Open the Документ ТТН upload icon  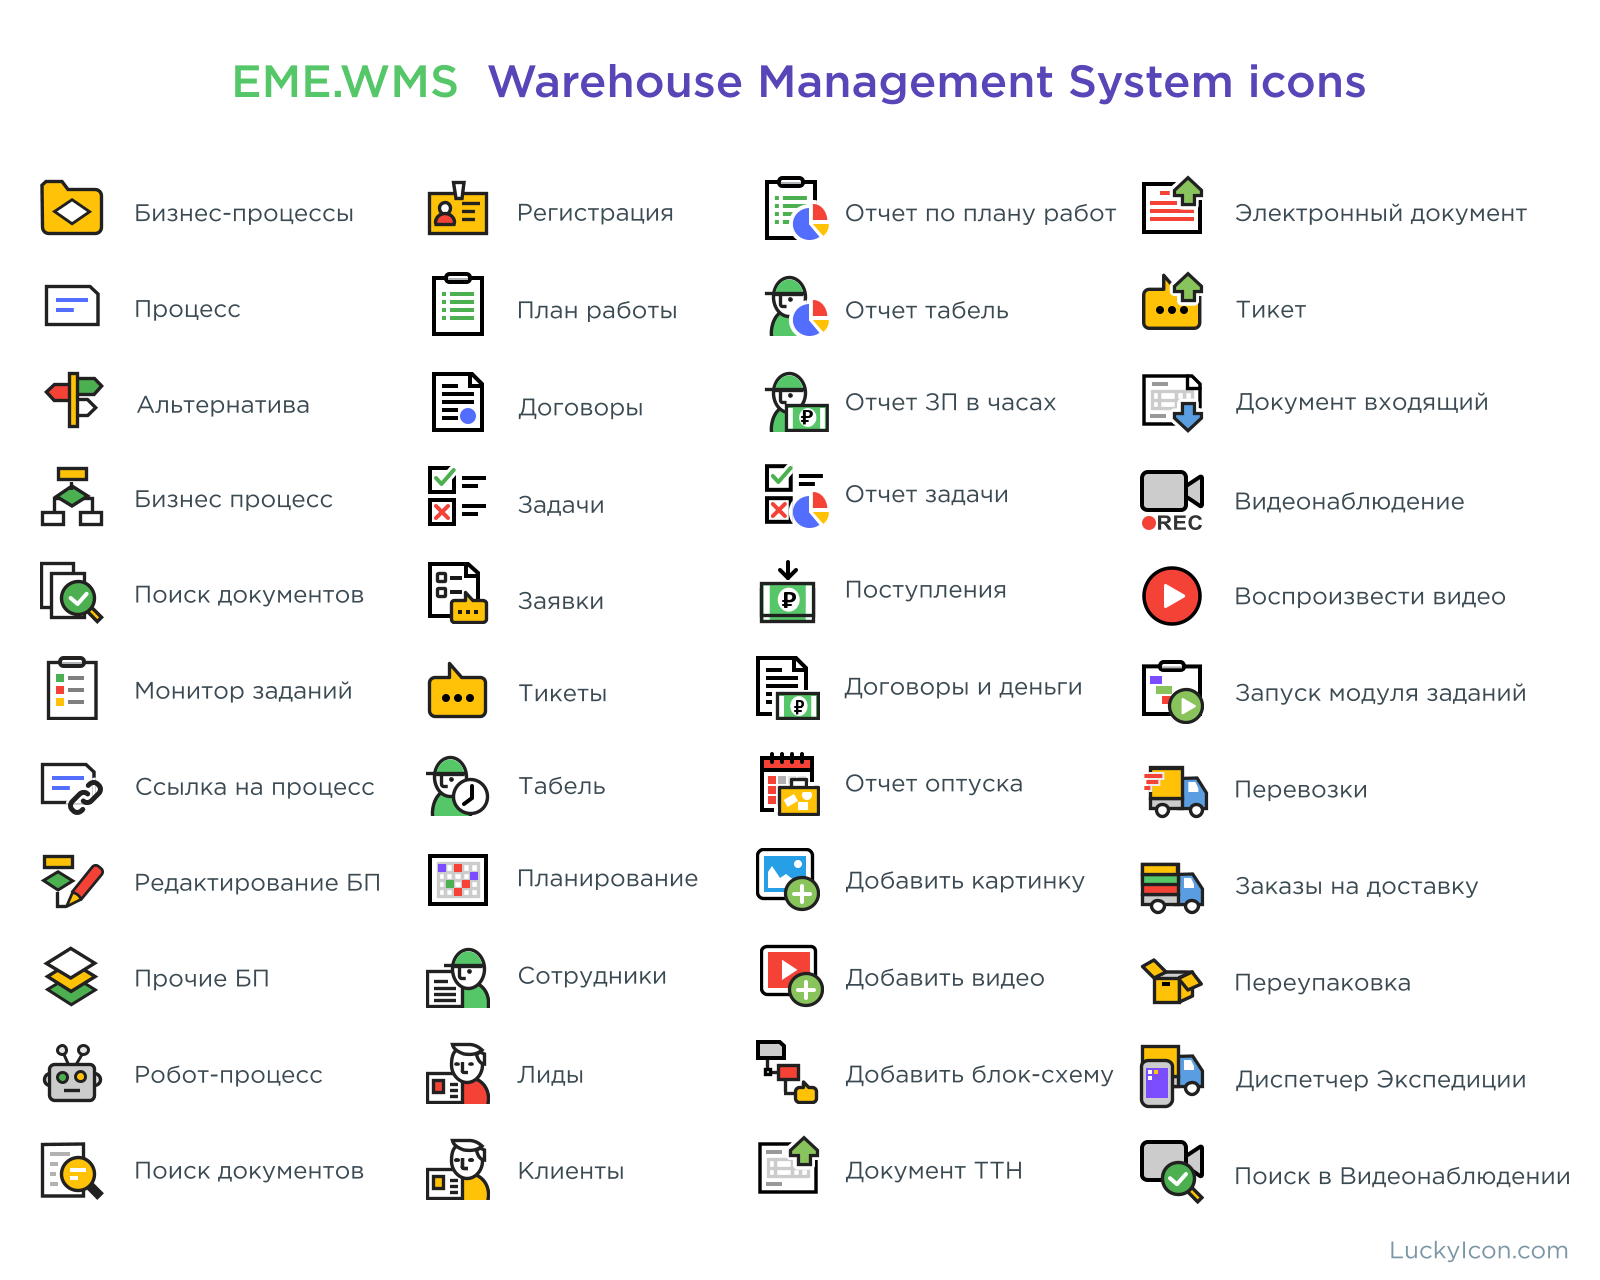pos(789,1166)
